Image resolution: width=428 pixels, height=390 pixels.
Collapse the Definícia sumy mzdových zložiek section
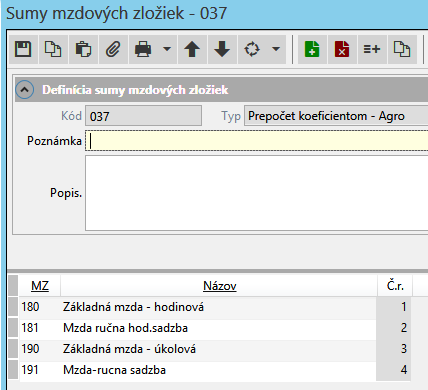point(24,90)
